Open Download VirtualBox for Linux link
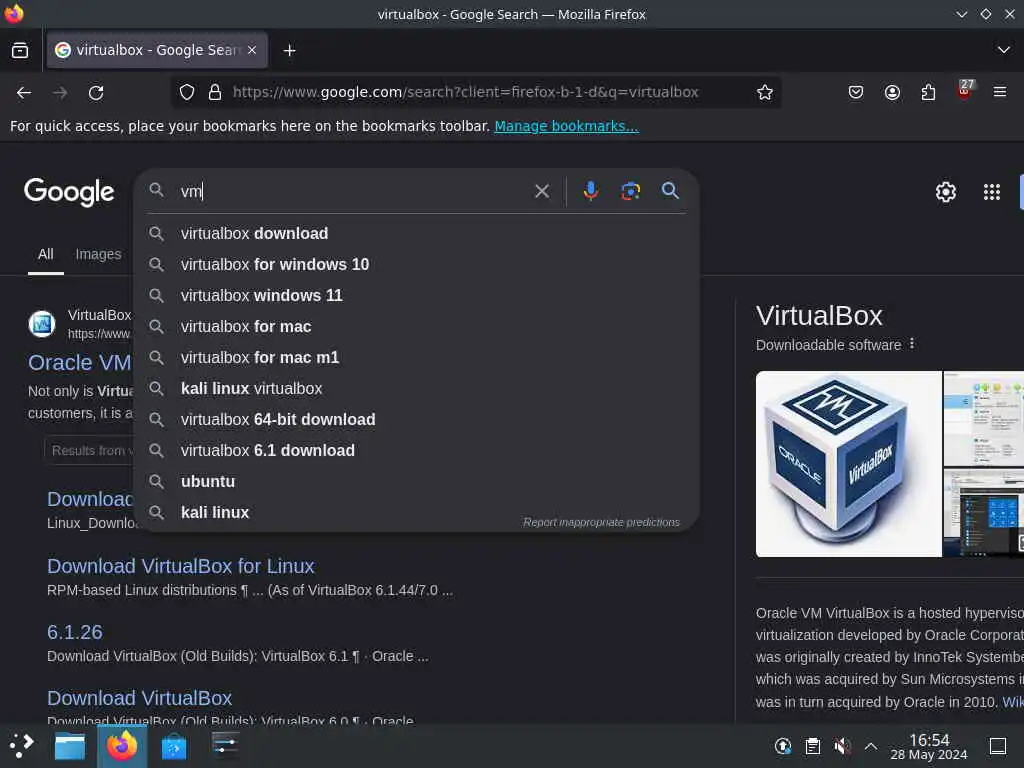The image size is (1024, 768). click(181, 566)
